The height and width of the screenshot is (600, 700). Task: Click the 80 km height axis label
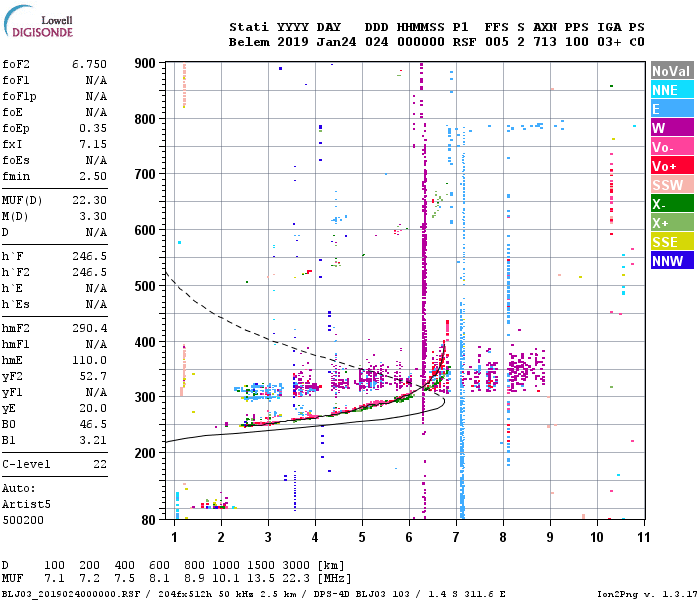(x=148, y=520)
